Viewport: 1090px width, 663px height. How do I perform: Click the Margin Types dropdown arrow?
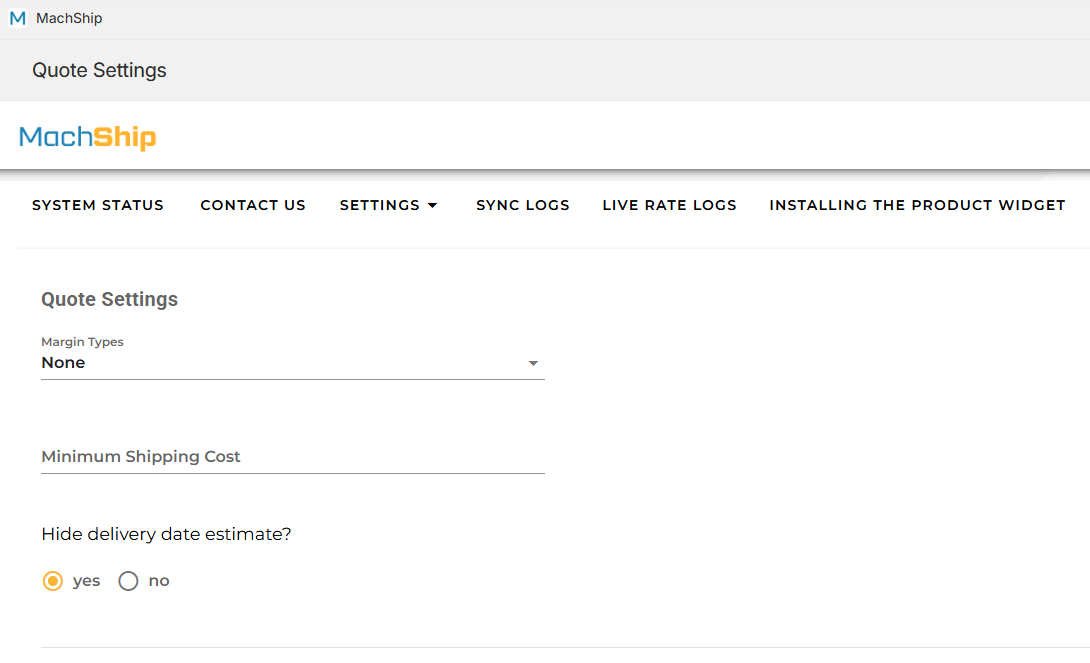click(x=533, y=363)
